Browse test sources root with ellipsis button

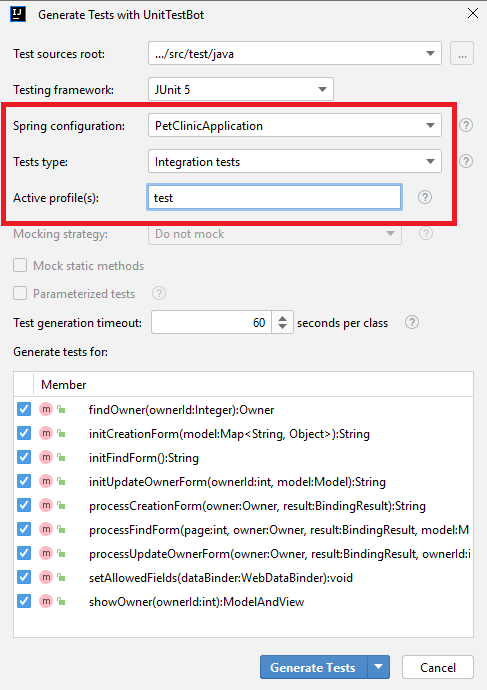coord(462,54)
